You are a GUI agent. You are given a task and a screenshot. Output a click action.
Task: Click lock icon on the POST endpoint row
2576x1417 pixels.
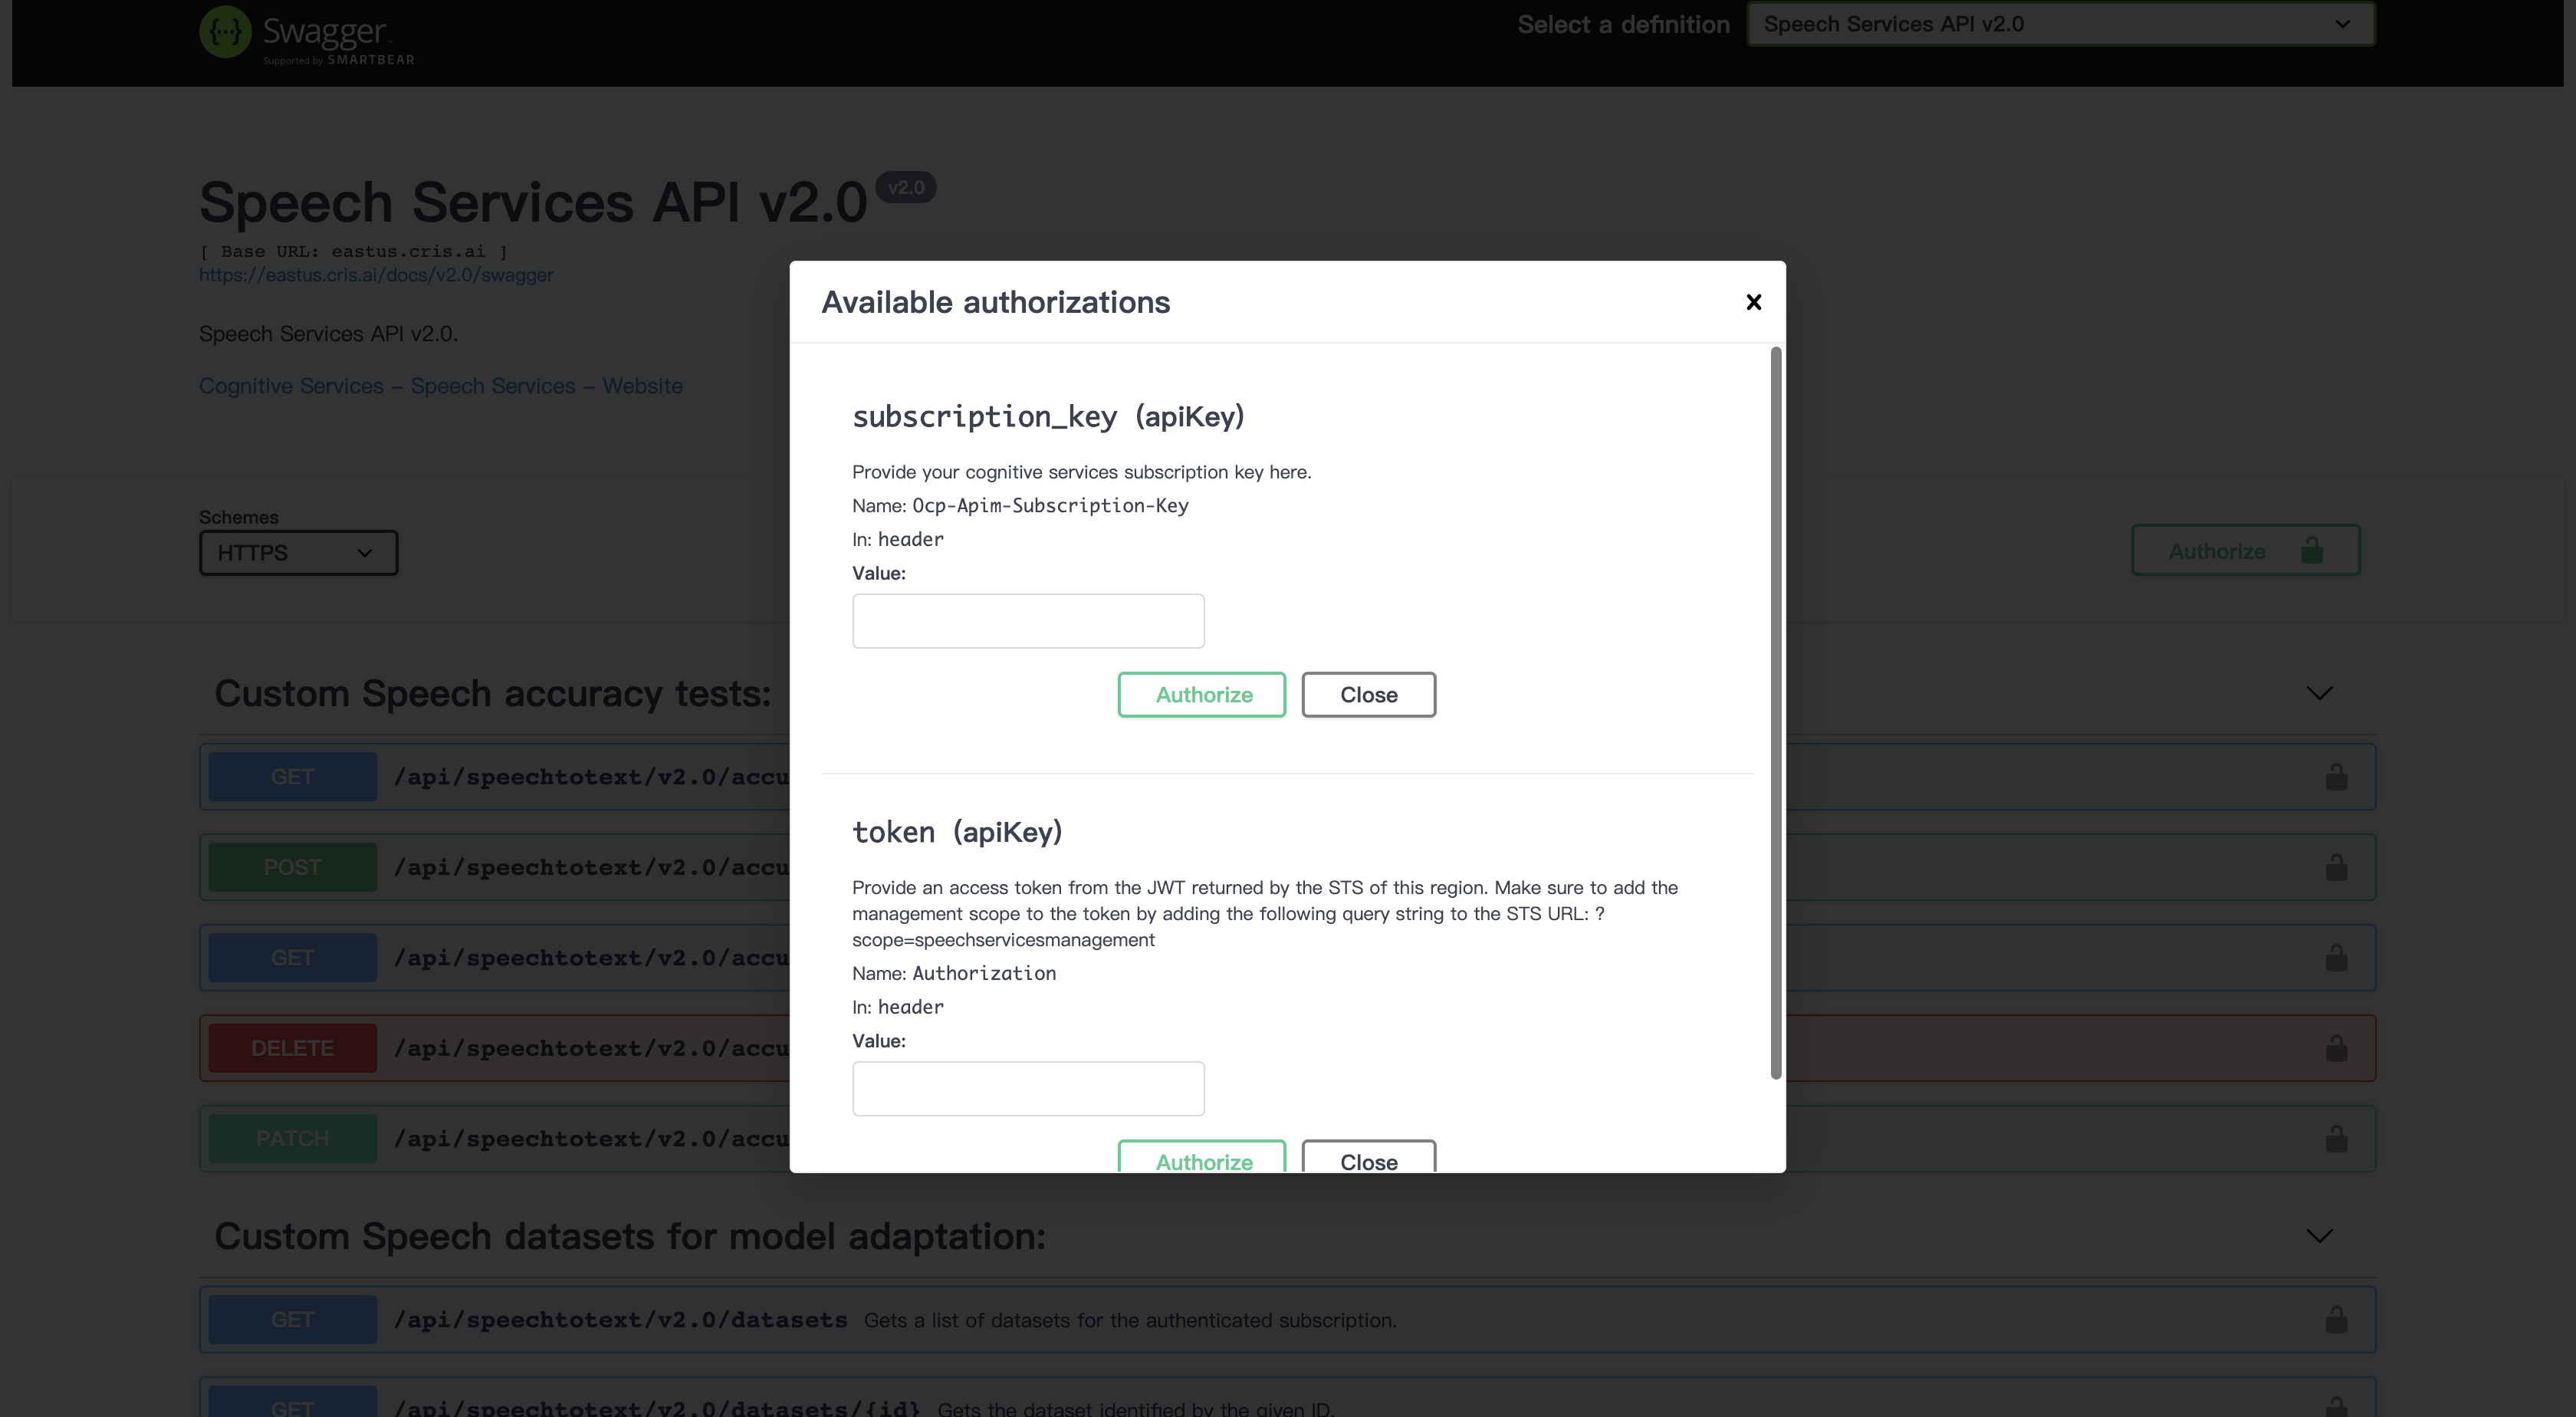[2336, 867]
